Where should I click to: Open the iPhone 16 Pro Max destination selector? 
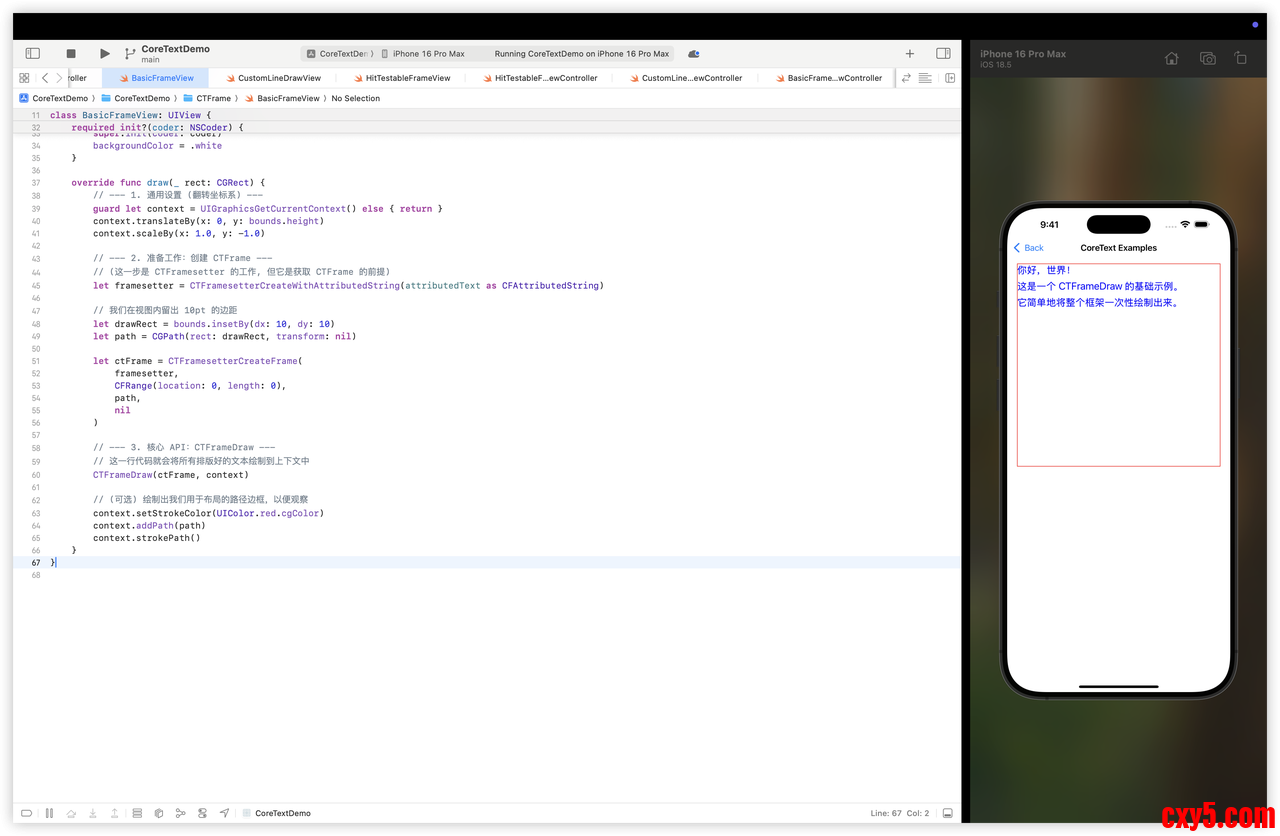(427, 54)
